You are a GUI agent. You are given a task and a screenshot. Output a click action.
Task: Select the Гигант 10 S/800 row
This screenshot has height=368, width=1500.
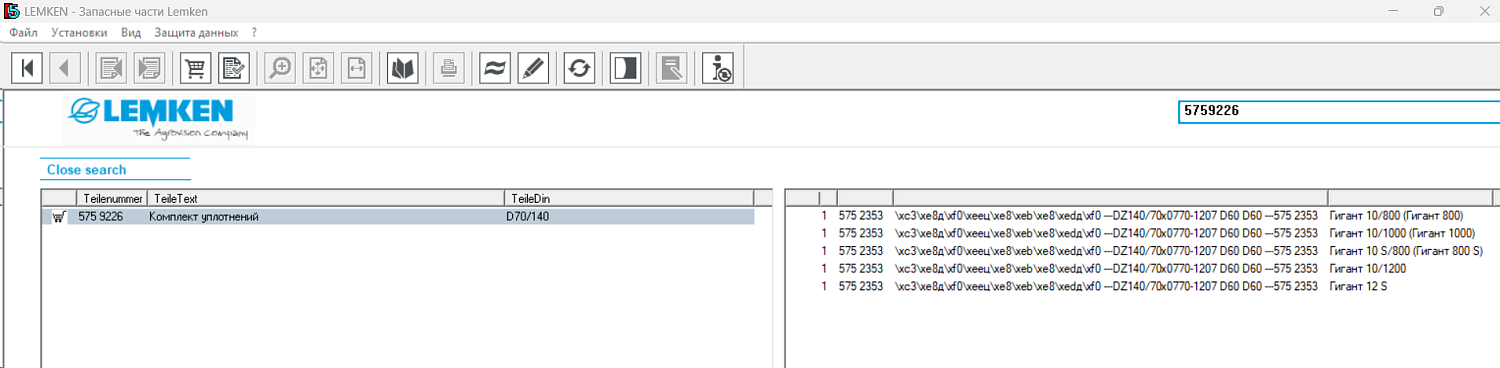[x=1143, y=251]
